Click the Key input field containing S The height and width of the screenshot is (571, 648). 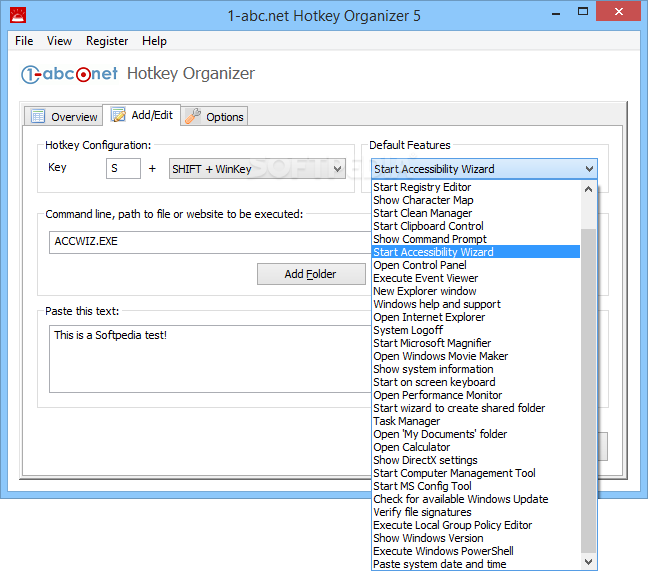[x=123, y=168]
